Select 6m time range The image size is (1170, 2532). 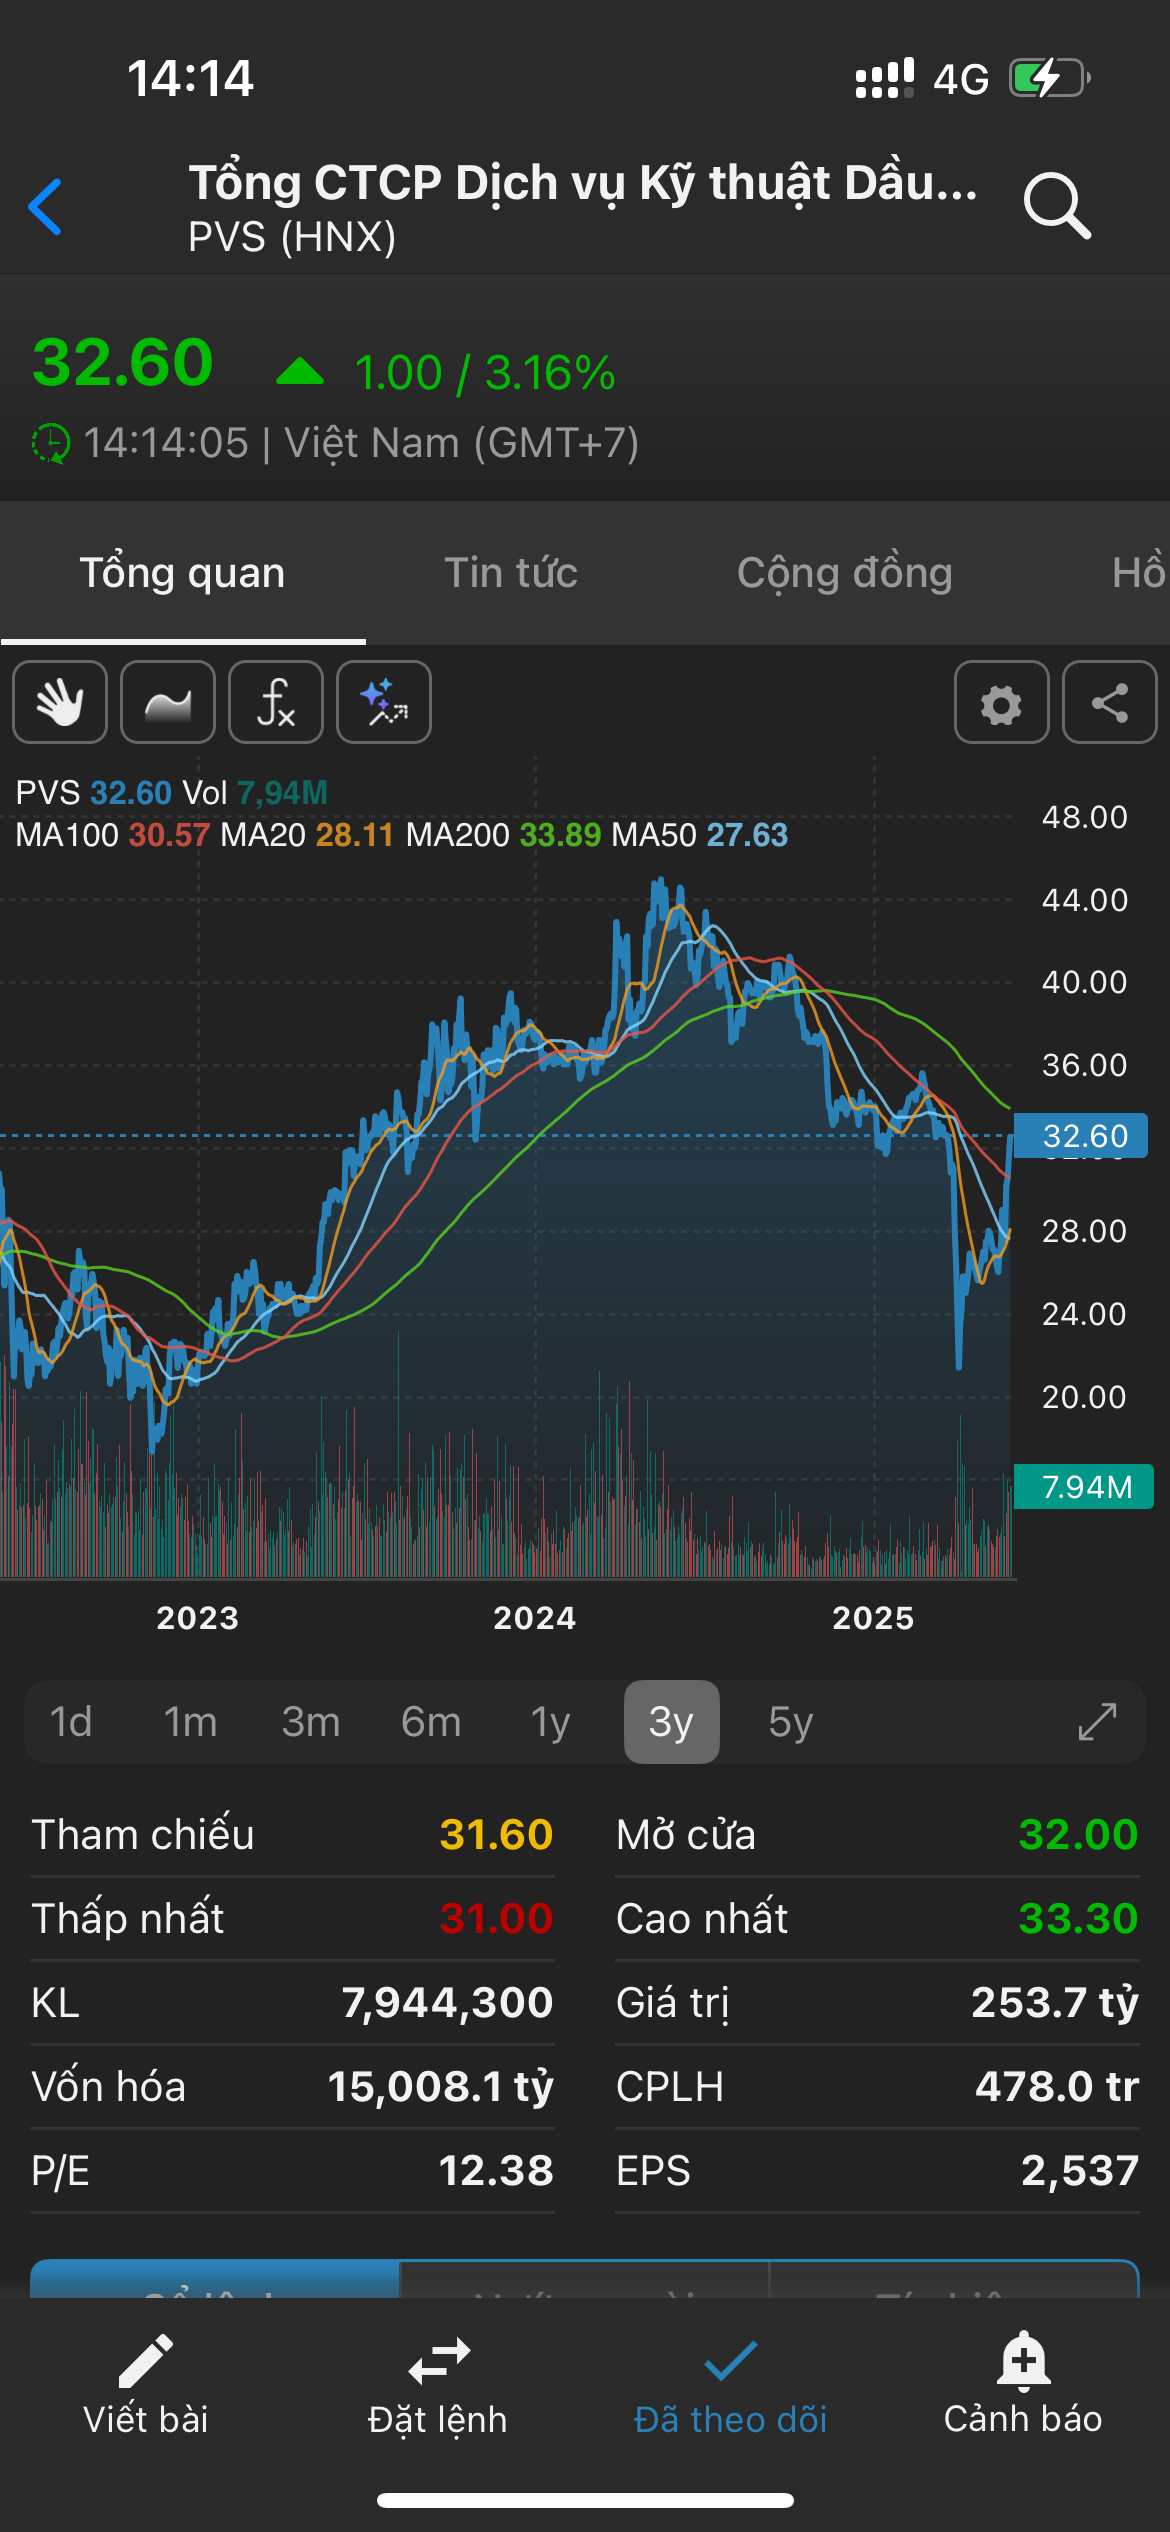tap(431, 1722)
